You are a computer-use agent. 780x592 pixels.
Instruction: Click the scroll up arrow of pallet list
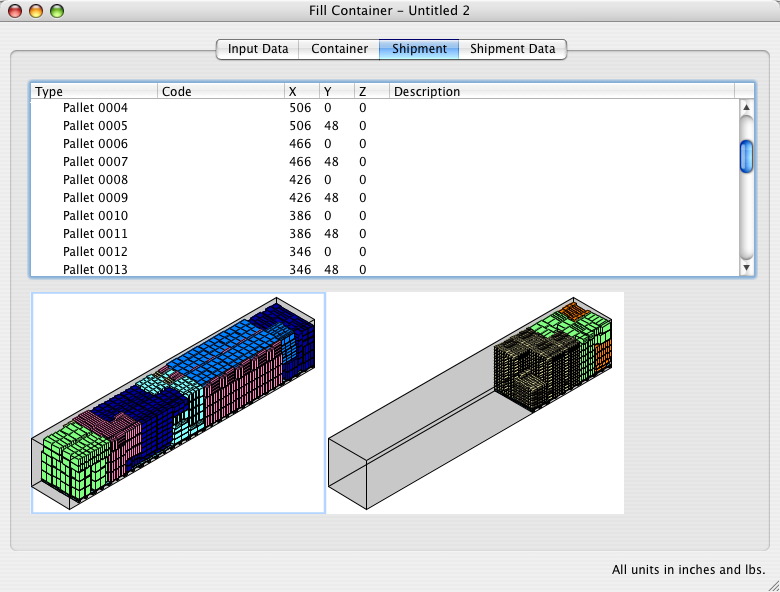pos(746,107)
